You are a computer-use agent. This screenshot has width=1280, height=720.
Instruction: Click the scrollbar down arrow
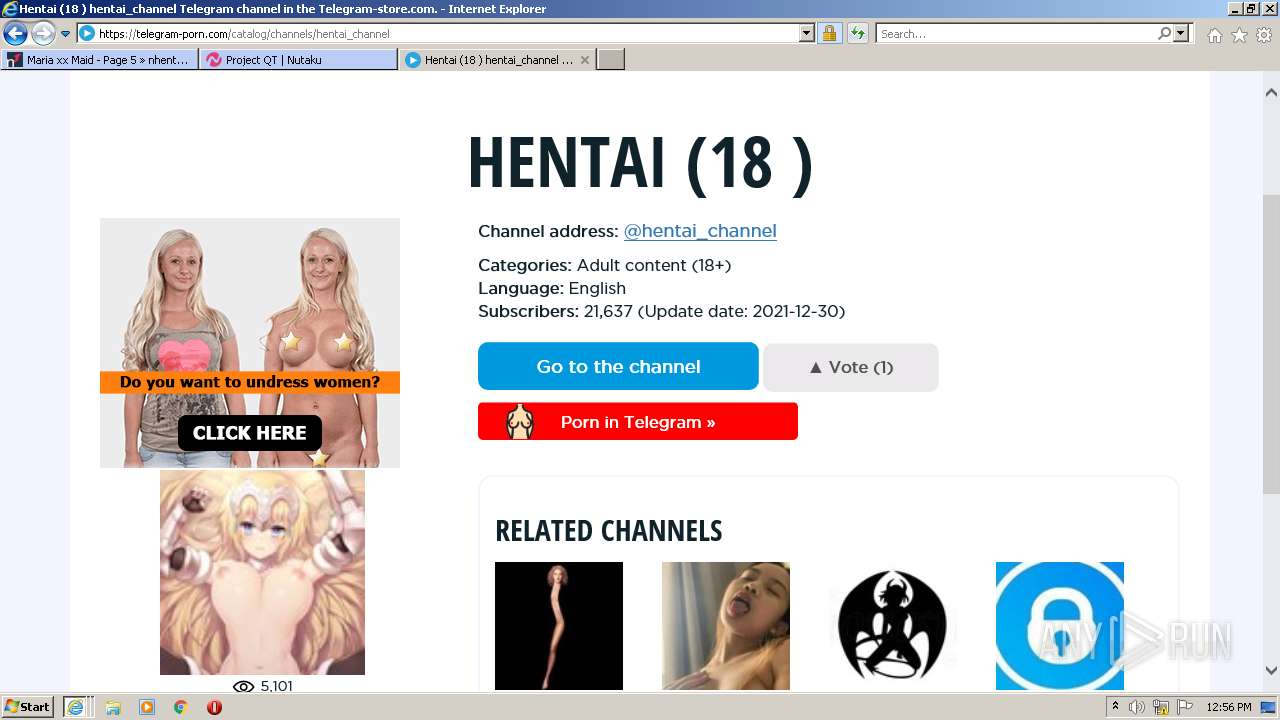(x=1271, y=671)
